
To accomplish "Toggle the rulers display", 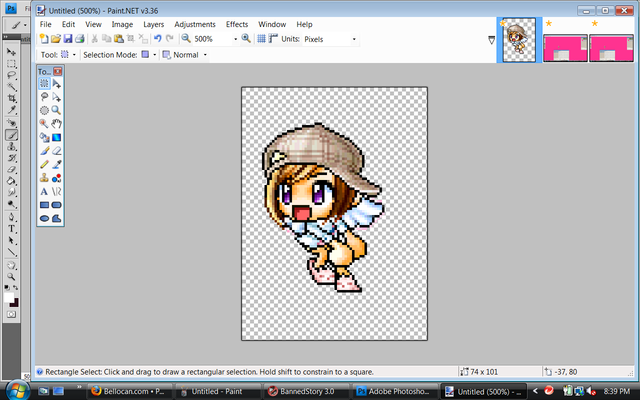I will 273,39.
